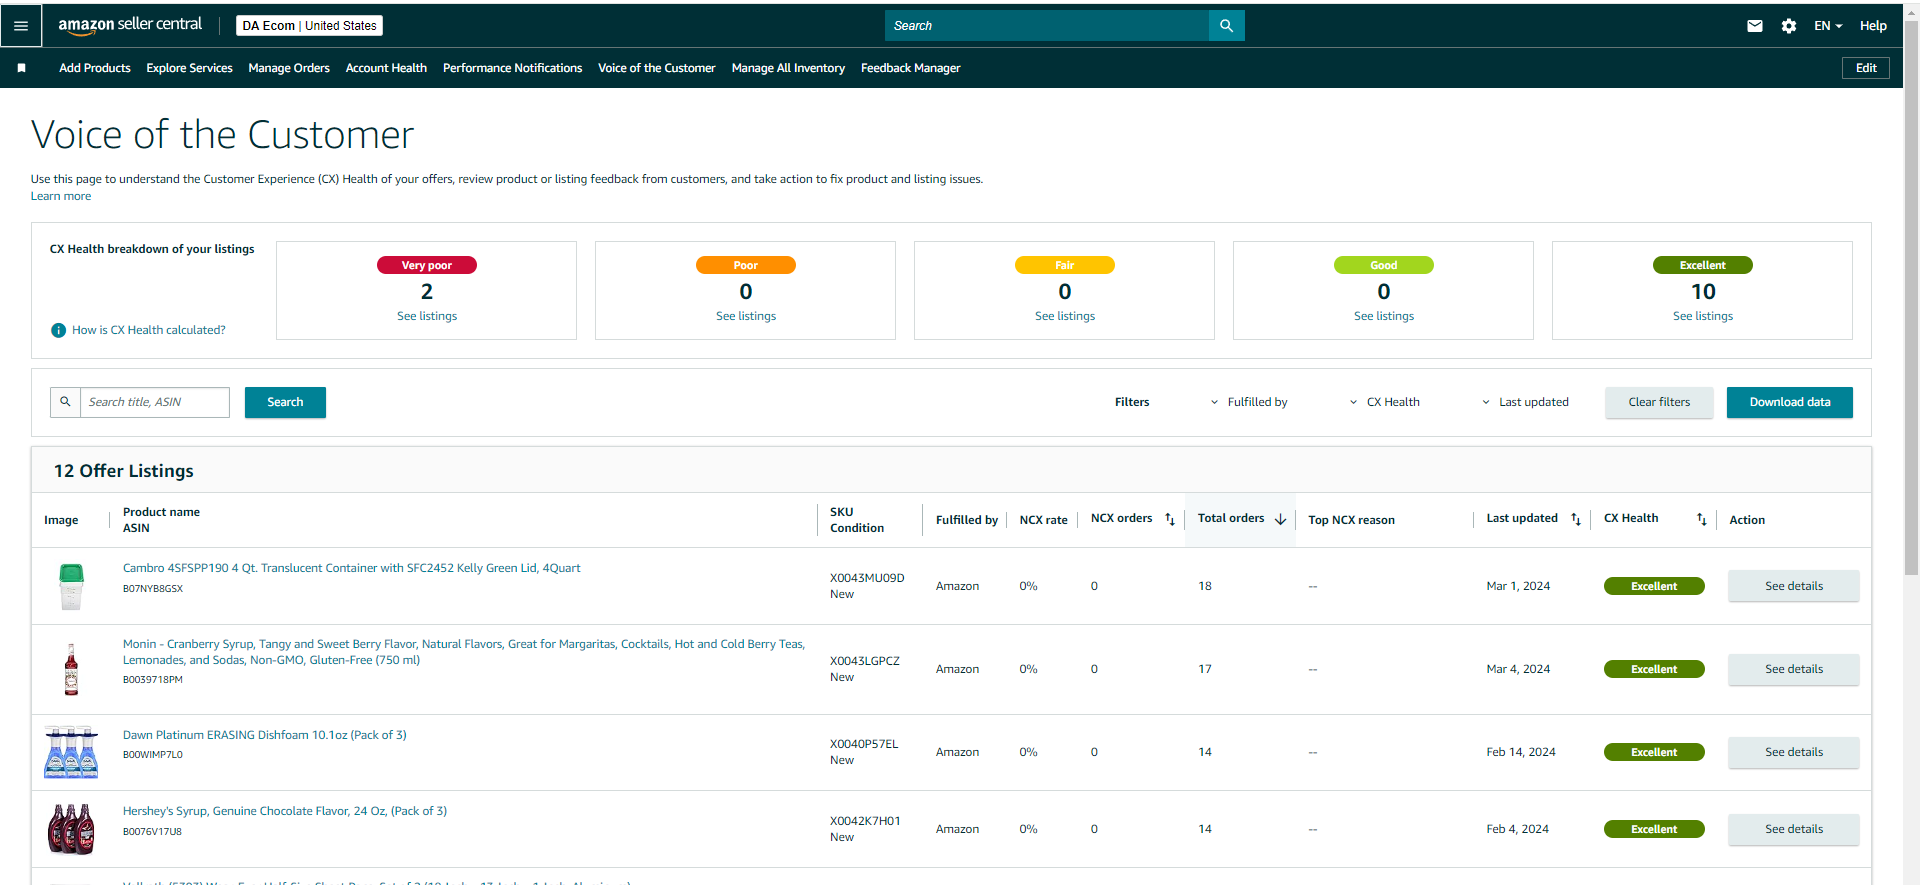
Task: Open Voice of the Customer nav item
Action: point(656,68)
